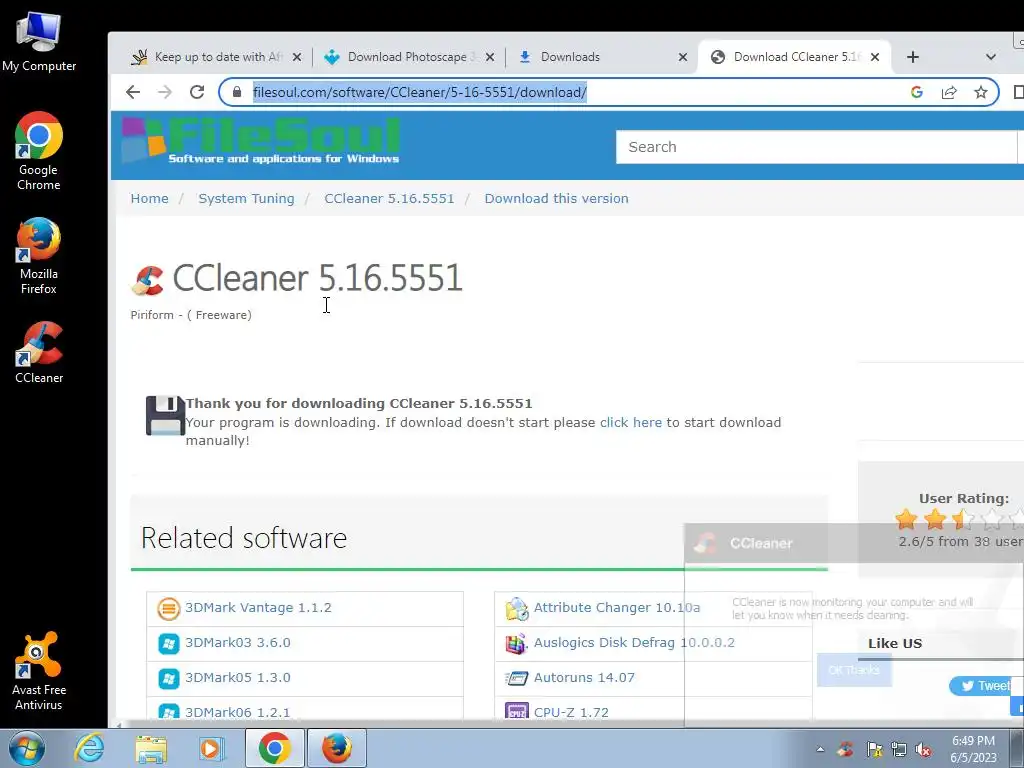The height and width of the screenshot is (768, 1024).
Task: Expand tab search chevron
Action: tap(991, 57)
